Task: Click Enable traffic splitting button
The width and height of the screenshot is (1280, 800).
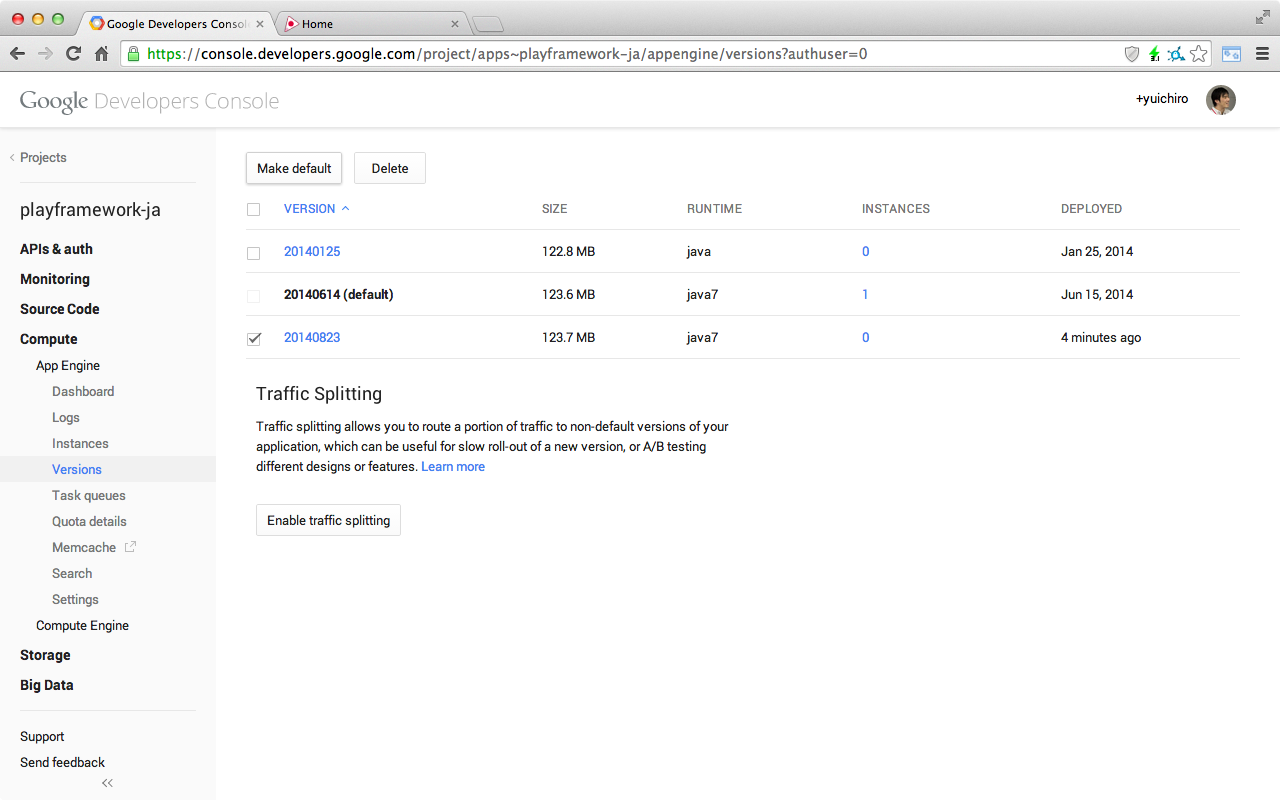Action: [328, 520]
